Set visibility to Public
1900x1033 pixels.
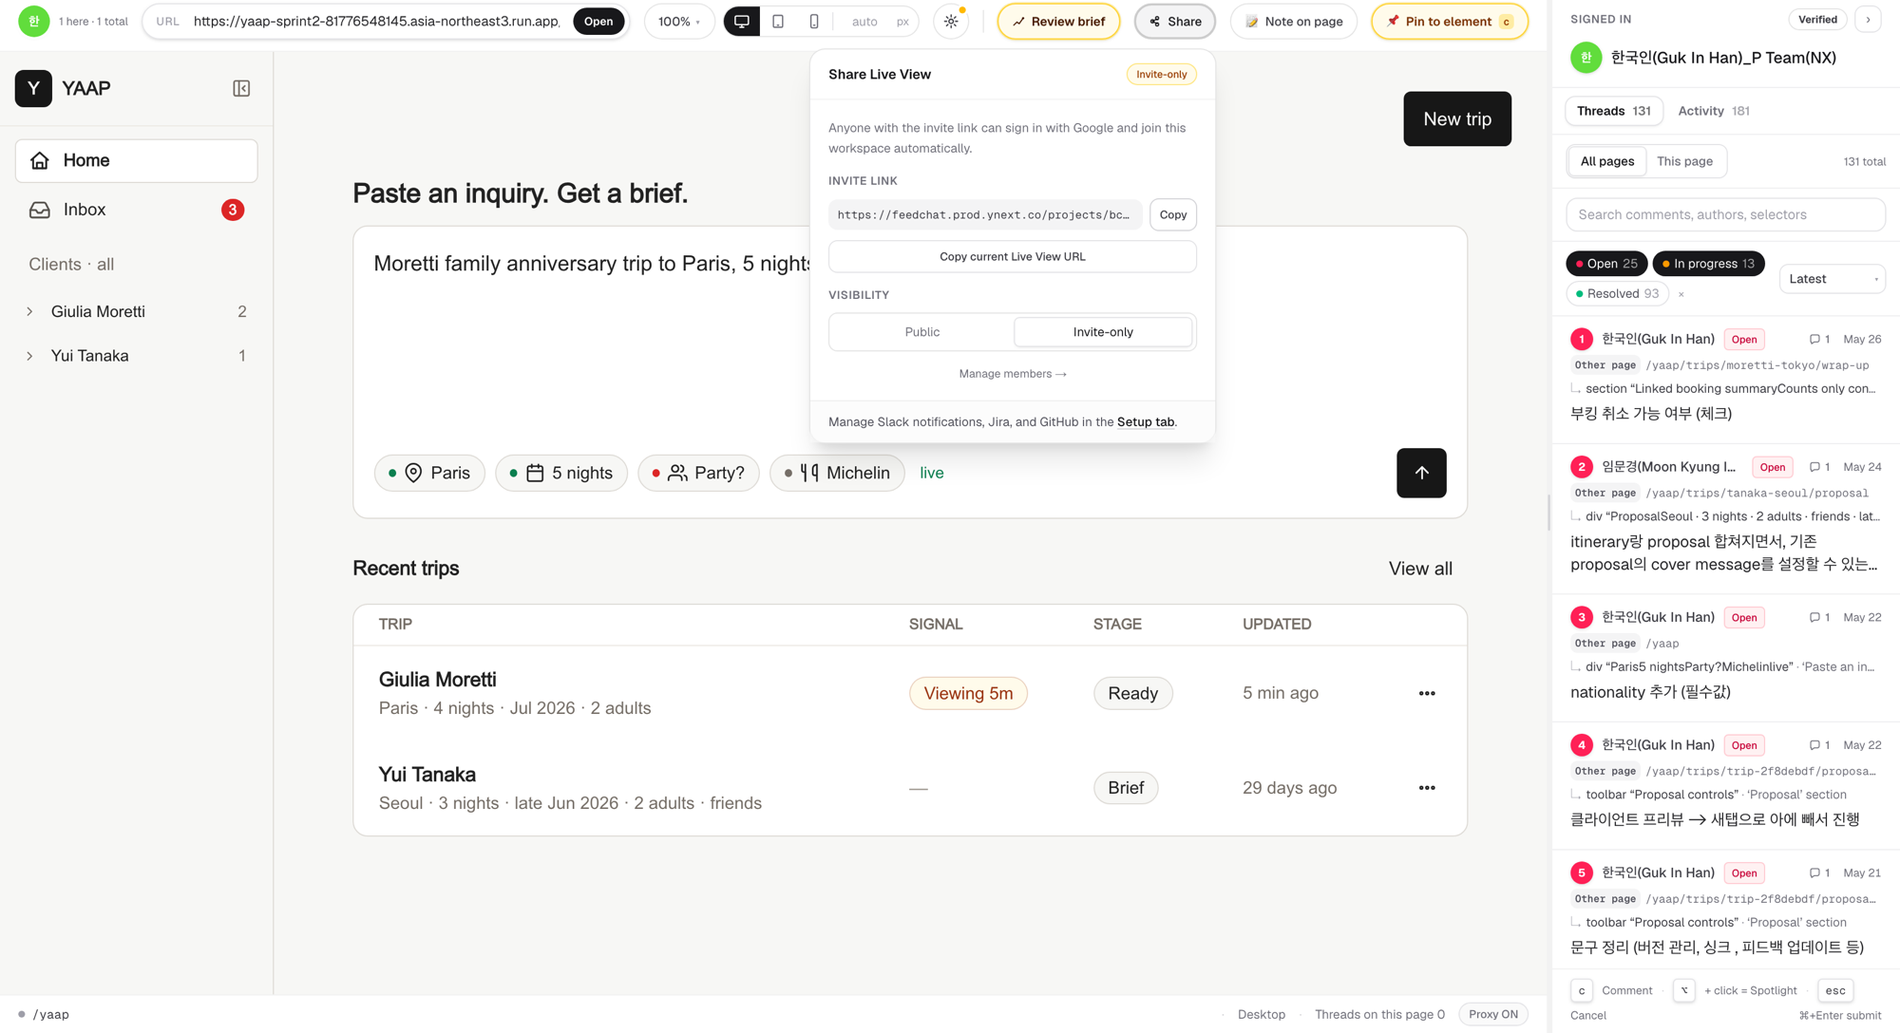coord(922,332)
